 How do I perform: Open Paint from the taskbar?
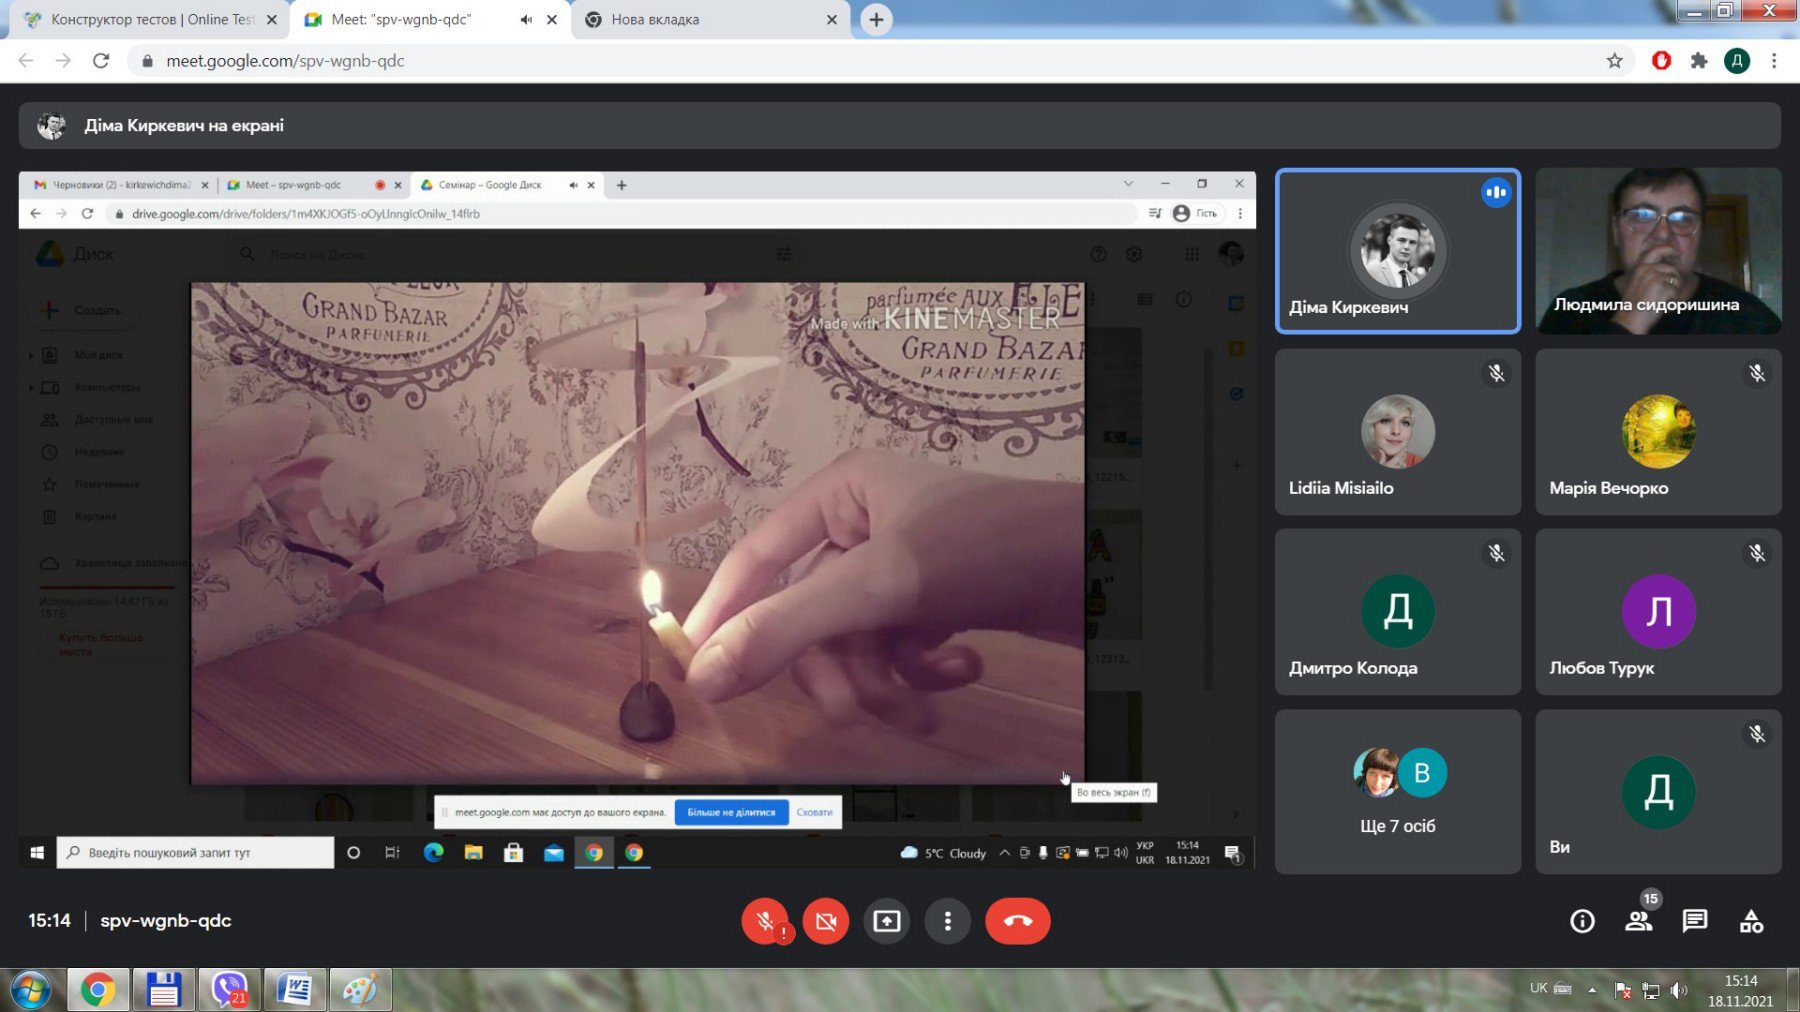(x=360, y=990)
